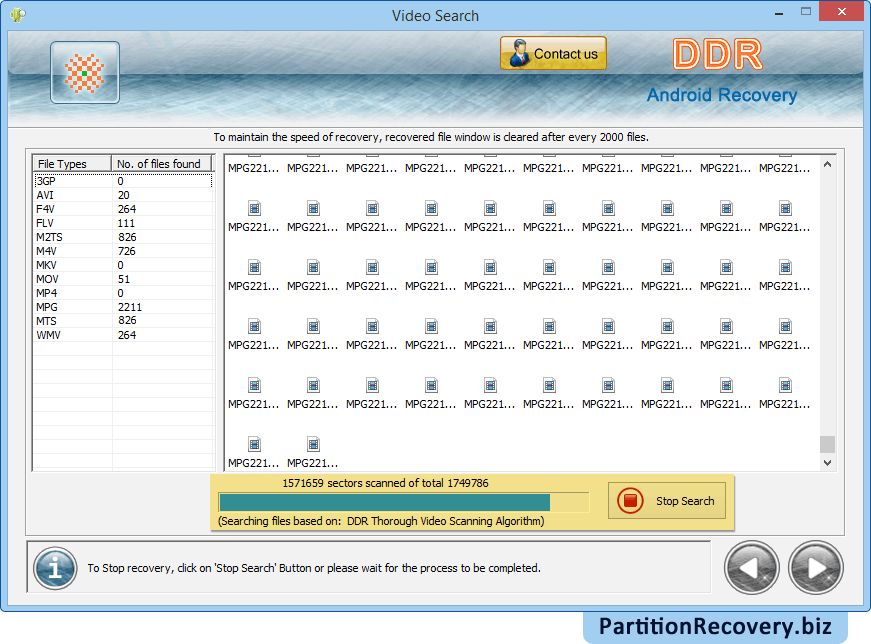This screenshot has width=871, height=644.
Task: Click the title bar application icon
Action: (17, 15)
